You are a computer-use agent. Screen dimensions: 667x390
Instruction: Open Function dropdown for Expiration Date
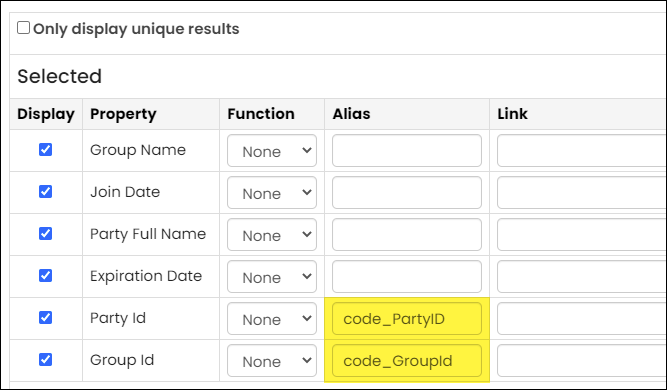click(272, 276)
